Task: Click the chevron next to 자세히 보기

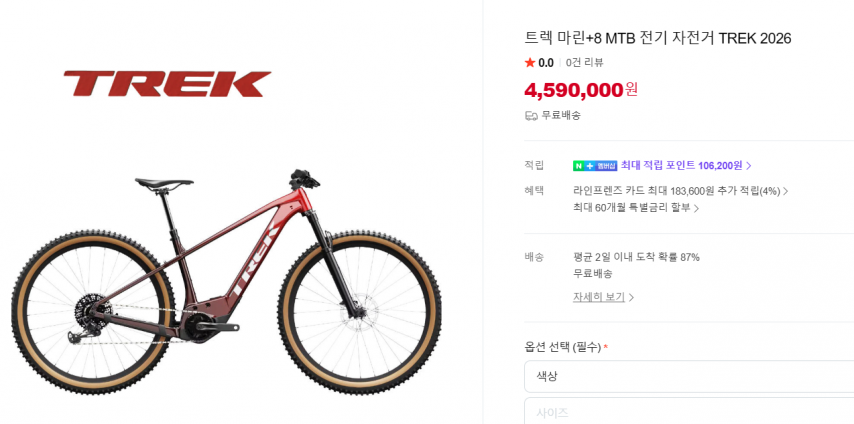Action: 631,298
